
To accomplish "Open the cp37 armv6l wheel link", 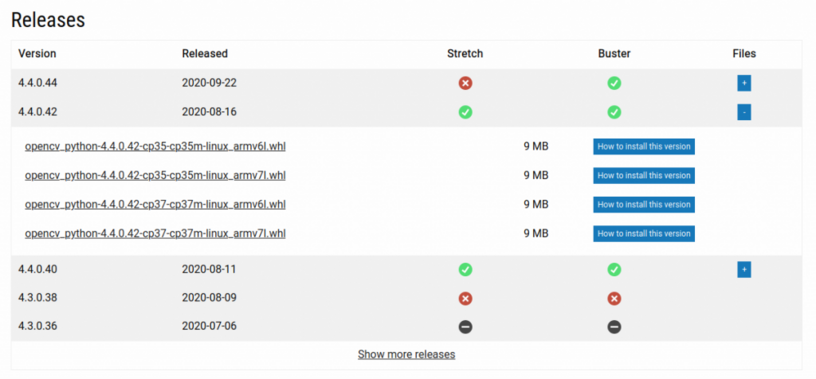I will [x=155, y=205].
